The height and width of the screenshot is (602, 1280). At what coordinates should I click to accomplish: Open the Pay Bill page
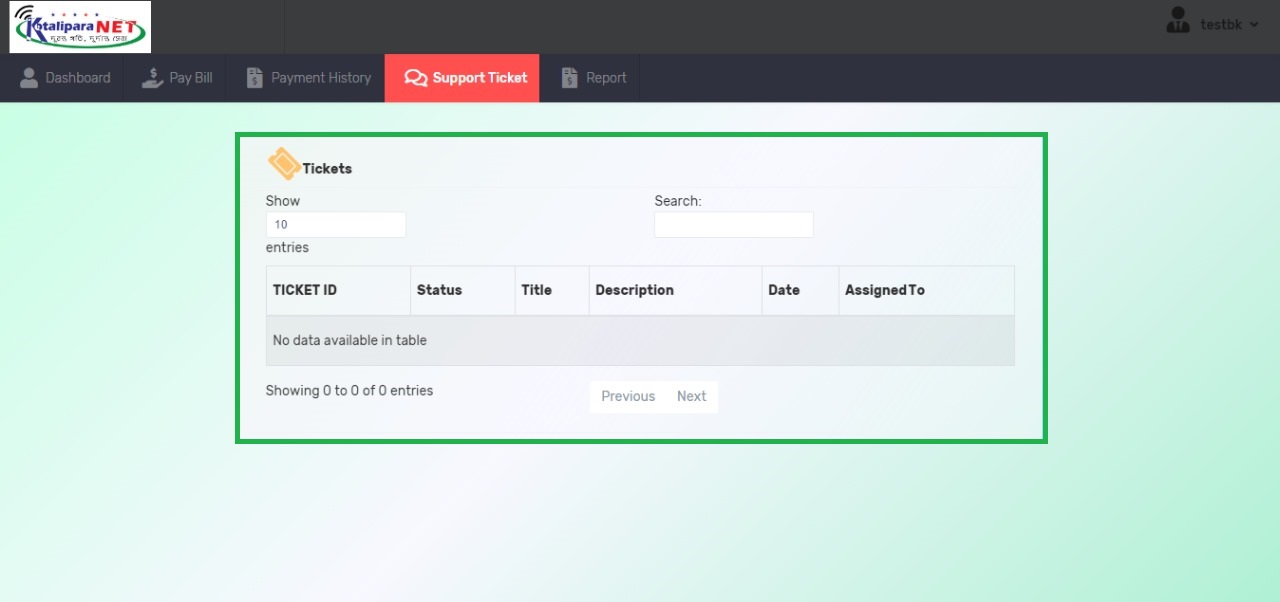tap(190, 78)
